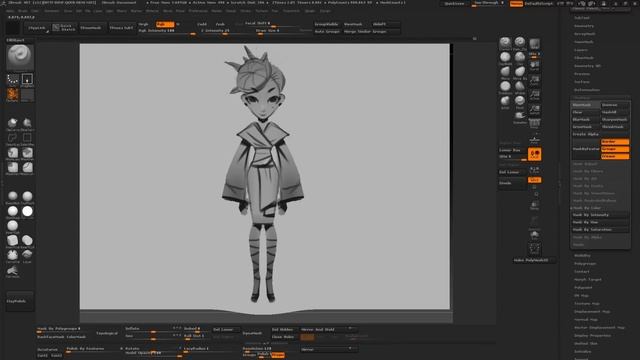Adjust the Draw Size slider
The height and width of the screenshot is (360, 640).
pyautogui.click(x=278, y=31)
